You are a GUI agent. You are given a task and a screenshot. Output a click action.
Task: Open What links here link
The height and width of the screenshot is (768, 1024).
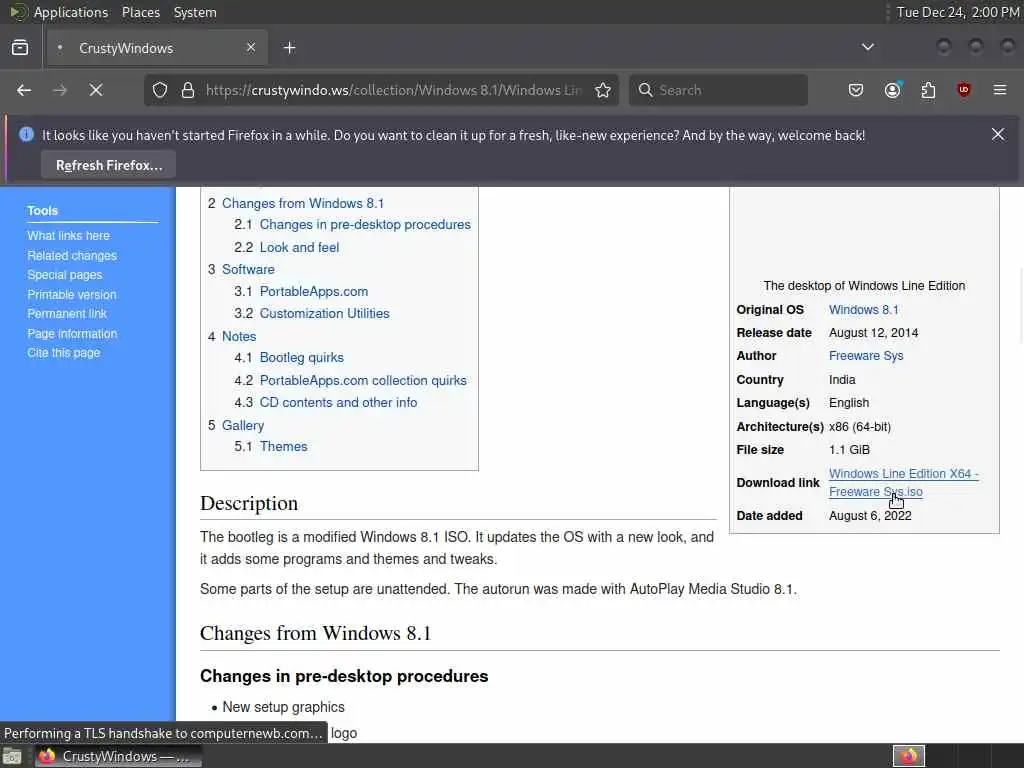(x=69, y=236)
